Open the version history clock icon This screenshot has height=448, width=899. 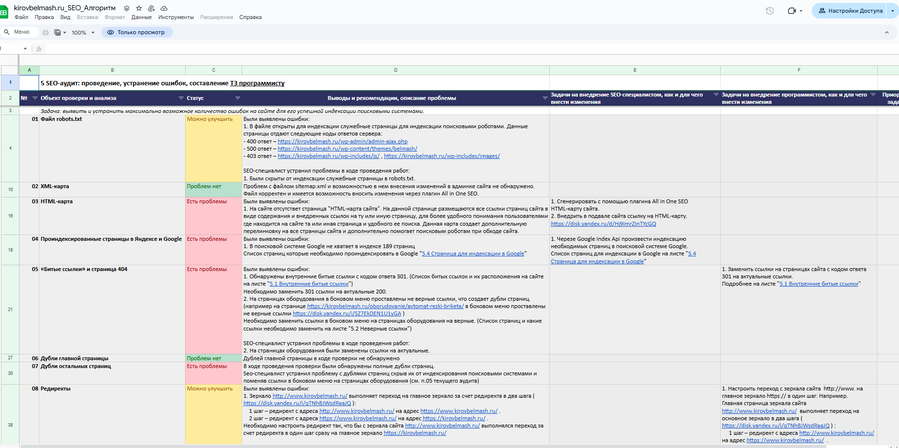click(x=769, y=11)
